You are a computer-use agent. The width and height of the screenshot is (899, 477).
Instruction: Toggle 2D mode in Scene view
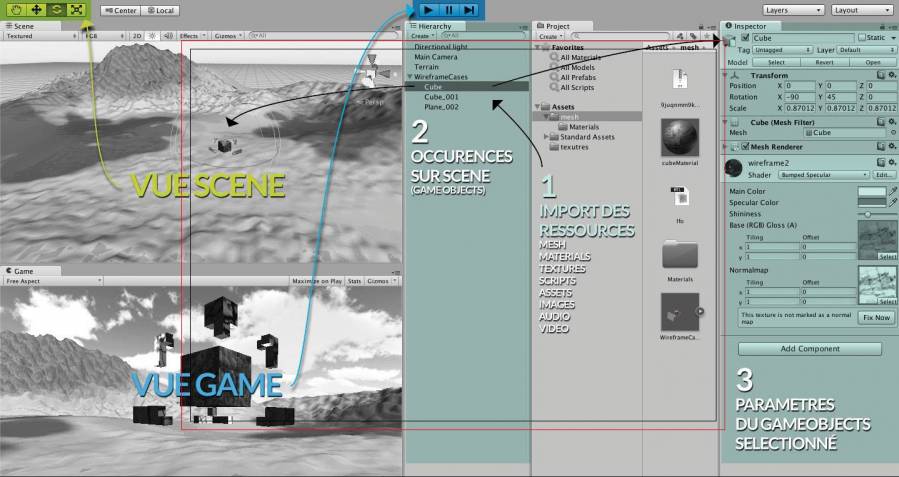click(x=135, y=35)
